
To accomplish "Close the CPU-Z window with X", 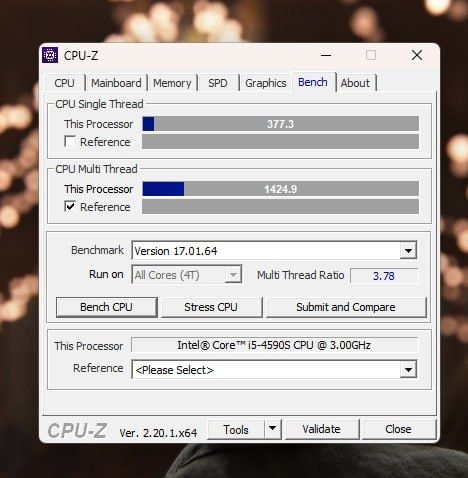I will pyautogui.click(x=417, y=55).
